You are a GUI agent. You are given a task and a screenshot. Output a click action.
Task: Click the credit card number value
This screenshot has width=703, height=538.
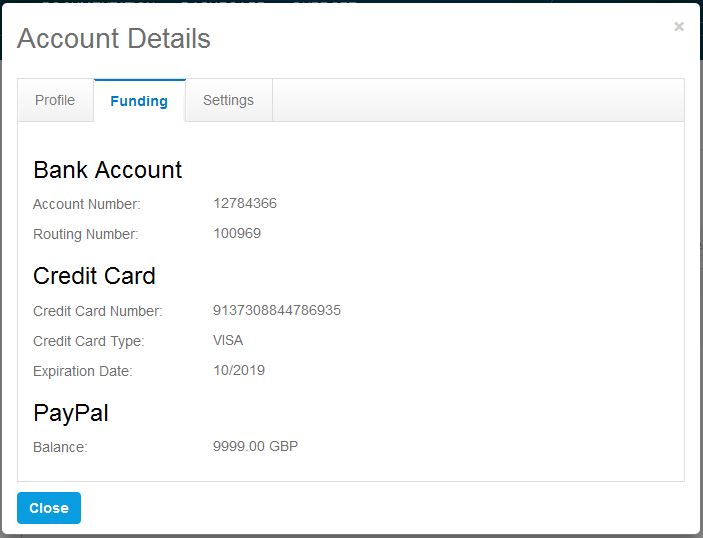point(277,310)
